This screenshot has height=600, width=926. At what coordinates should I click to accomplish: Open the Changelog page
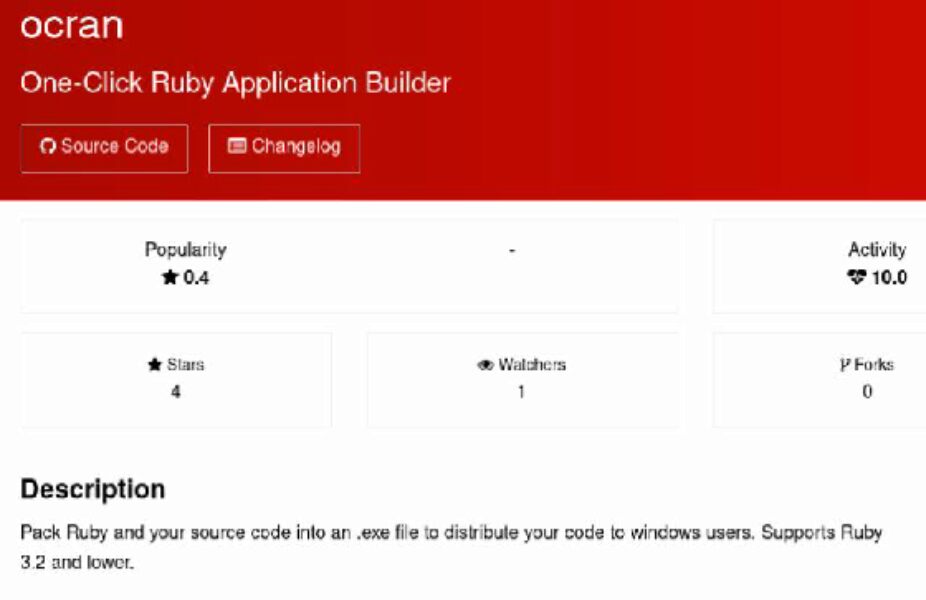pos(284,146)
